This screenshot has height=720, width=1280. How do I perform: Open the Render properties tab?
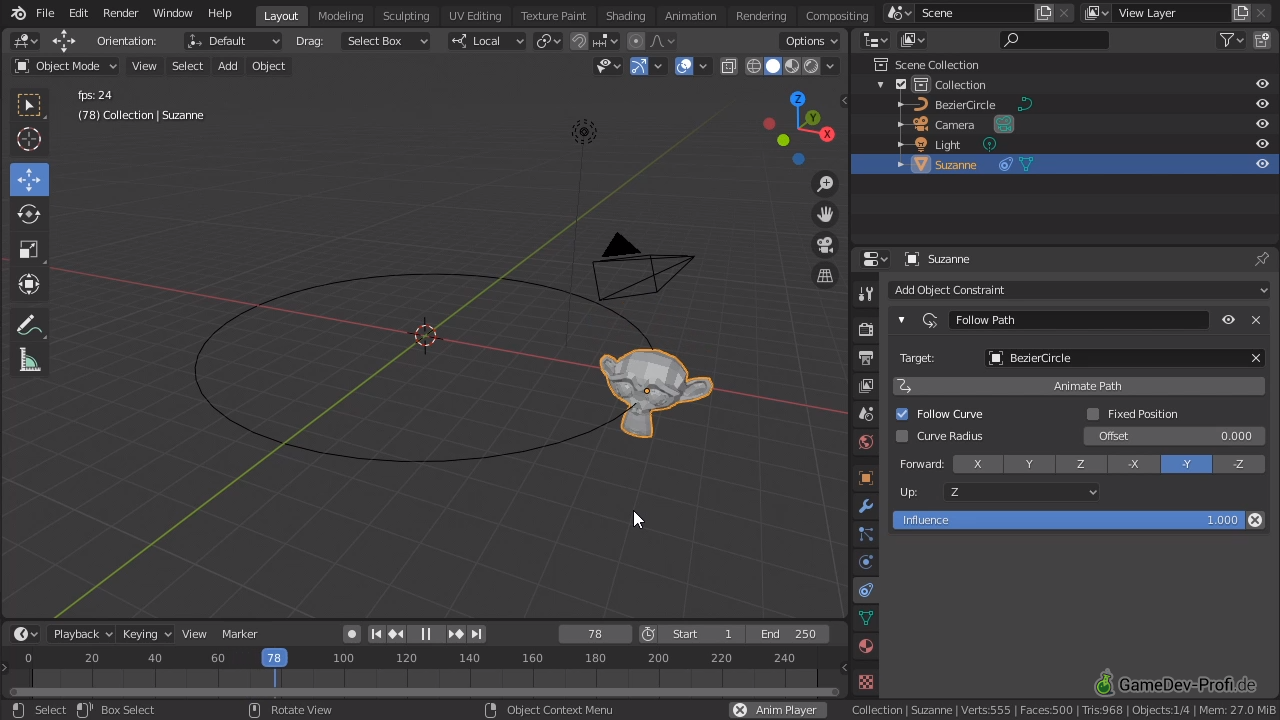point(866,329)
